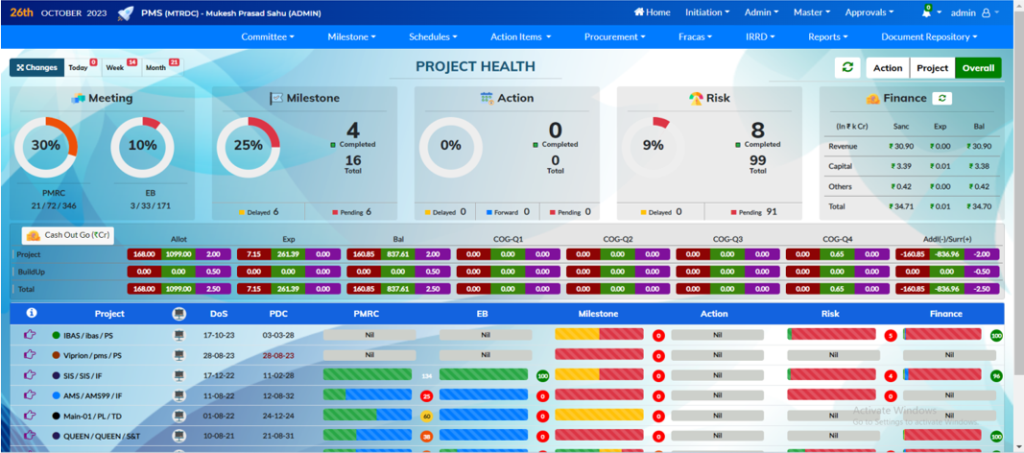Click the Cash Out Go button

pyautogui.click(x=67, y=234)
